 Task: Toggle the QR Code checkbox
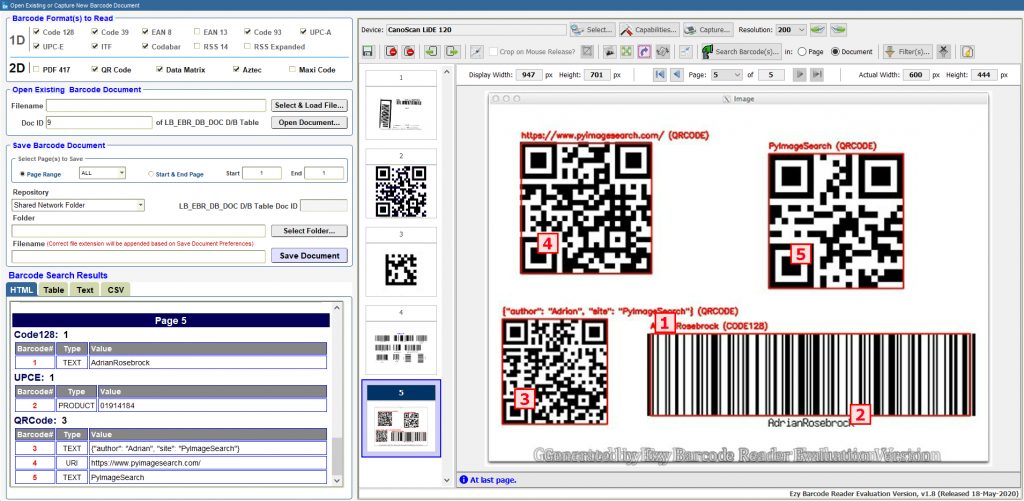pos(95,69)
